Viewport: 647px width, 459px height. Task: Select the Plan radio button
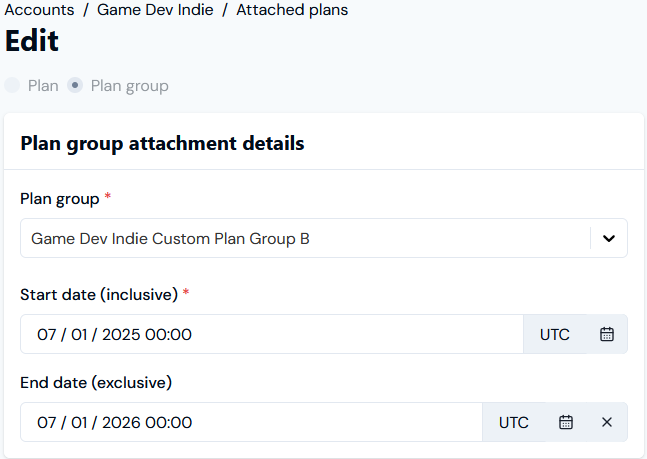(x=12, y=85)
